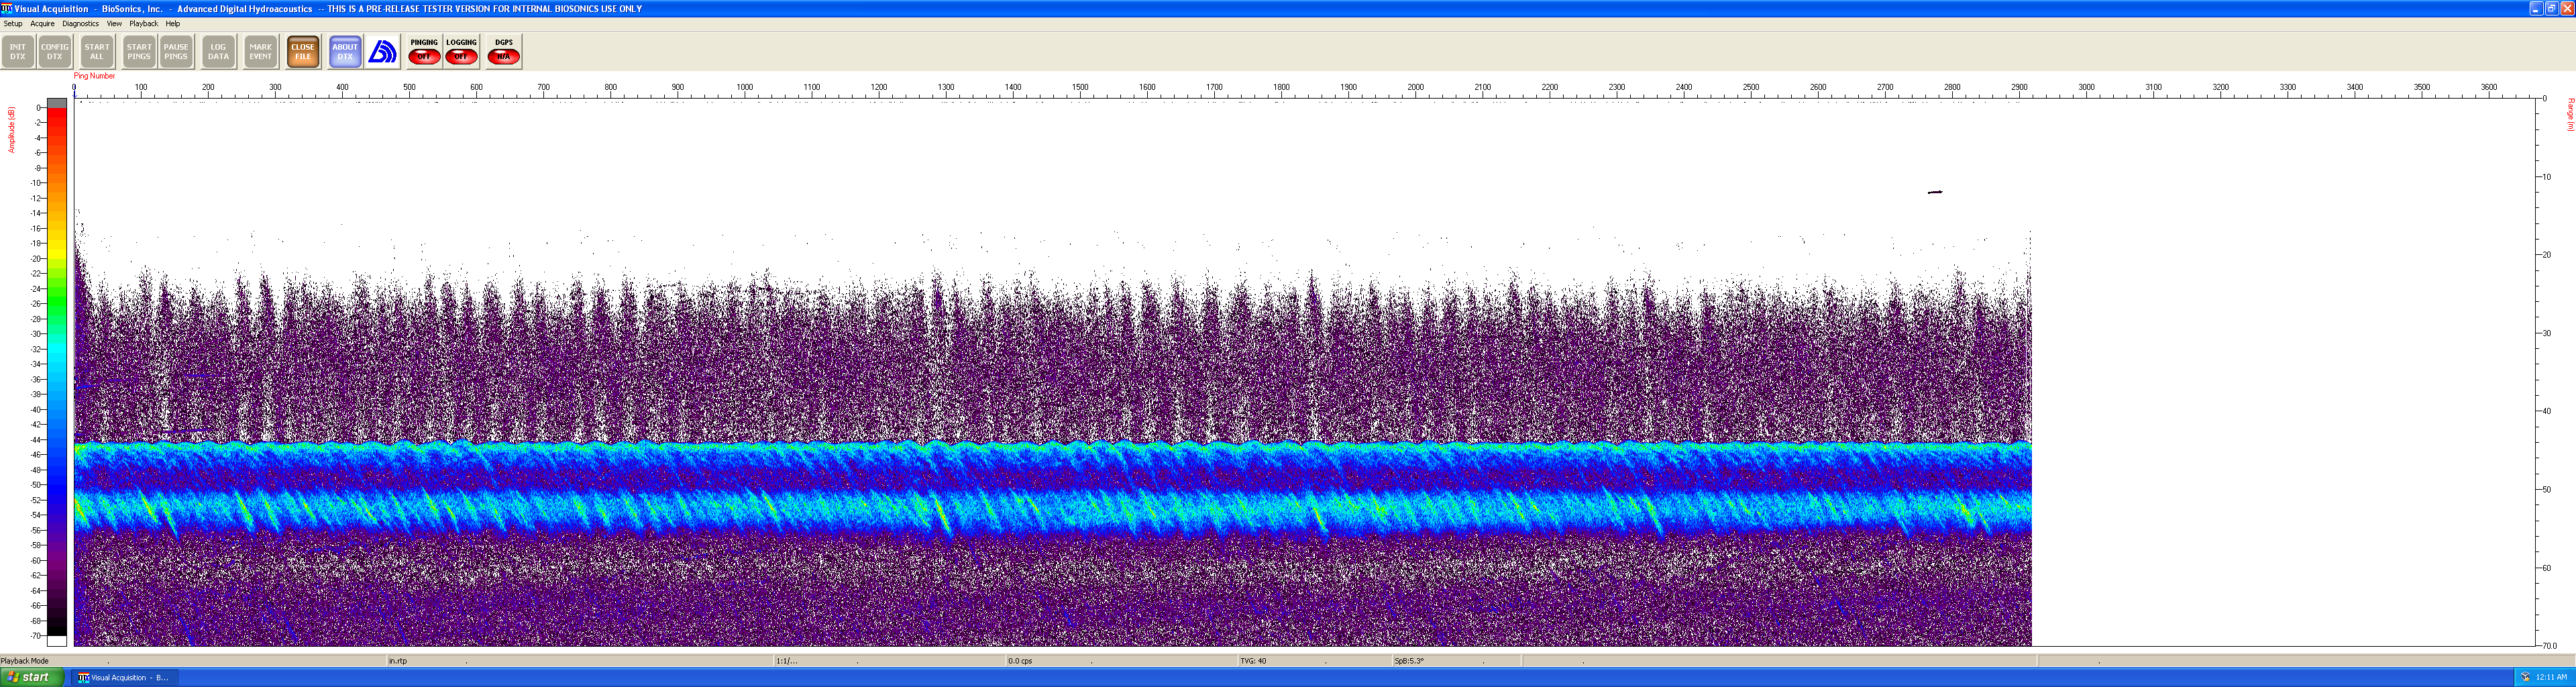Click the "Amplitude (dB)" axis label
Viewport: 2576px width, 687px height.
pyautogui.click(x=12, y=130)
